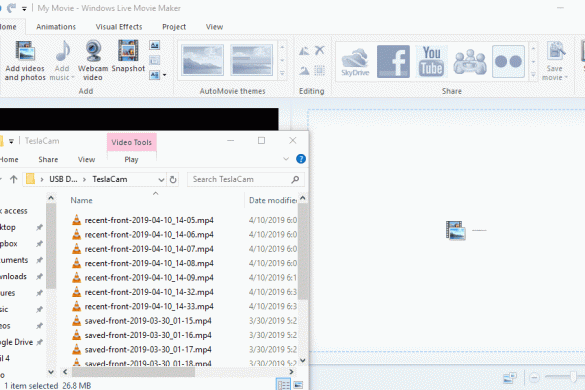585x390 pixels.
Task: Select saved-front-2019-03-30_01-15.mp4
Action: [148, 321]
